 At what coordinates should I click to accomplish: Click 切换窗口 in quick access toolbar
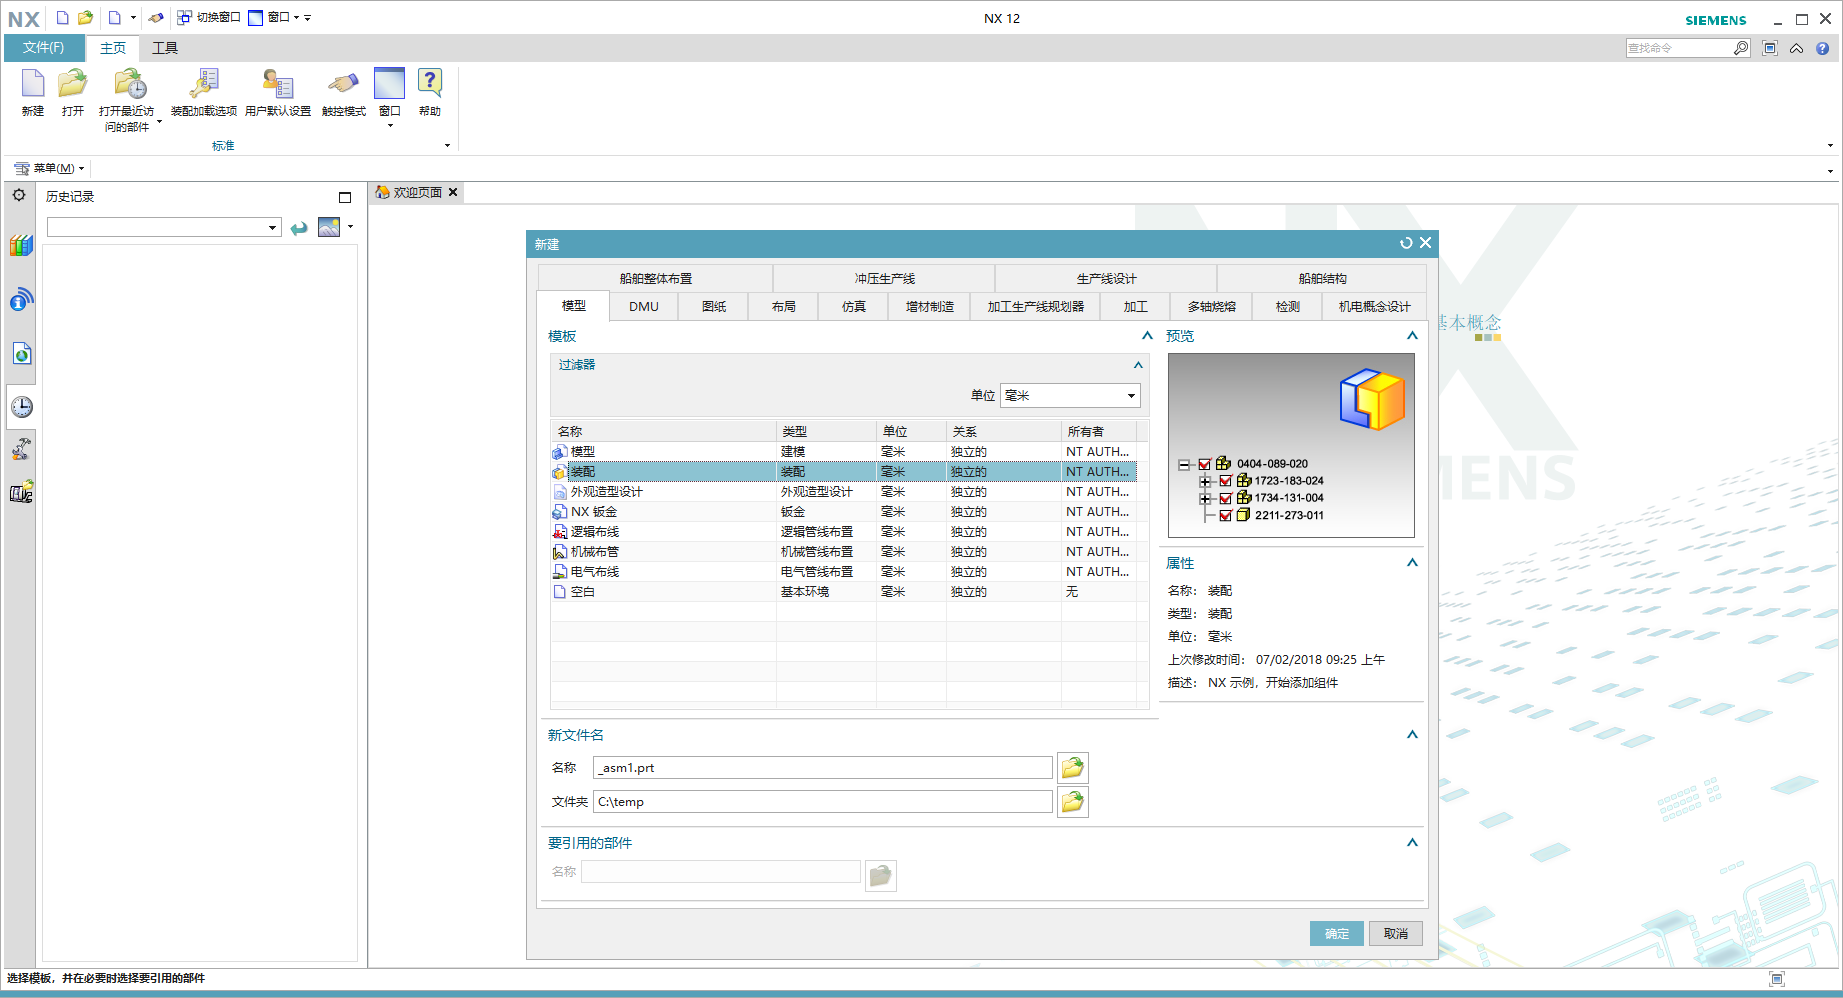[209, 17]
